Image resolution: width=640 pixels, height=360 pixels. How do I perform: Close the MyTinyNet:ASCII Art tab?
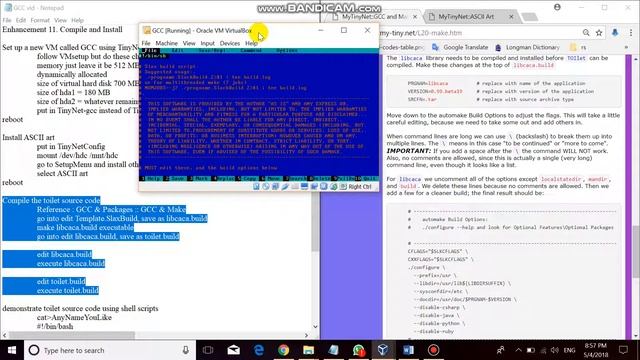511,17
